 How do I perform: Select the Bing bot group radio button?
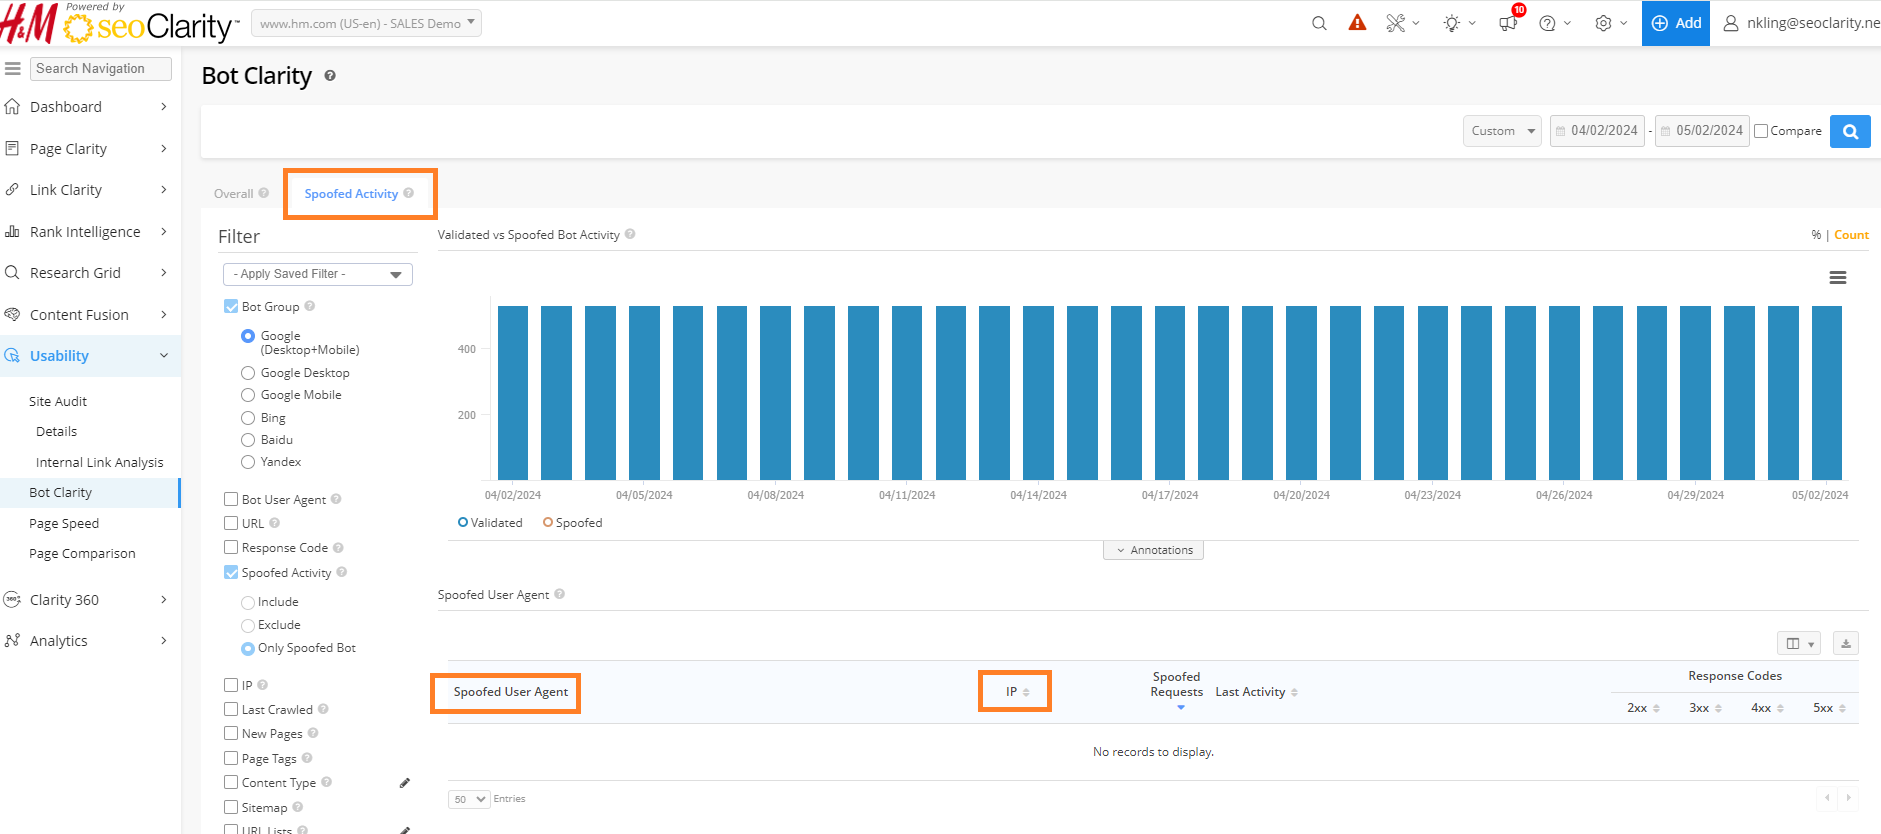click(248, 418)
